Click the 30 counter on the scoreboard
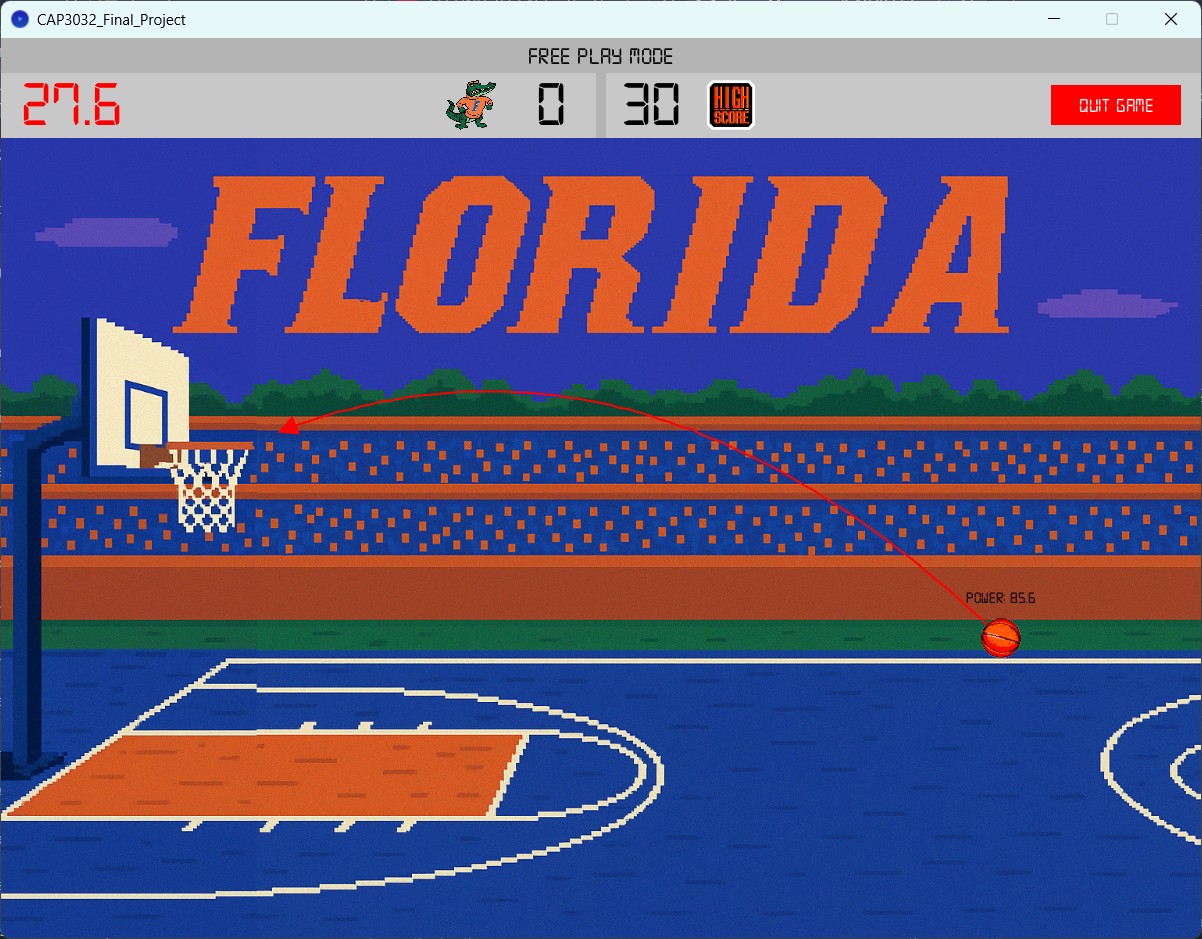Screen dimensions: 1202x939 651,104
